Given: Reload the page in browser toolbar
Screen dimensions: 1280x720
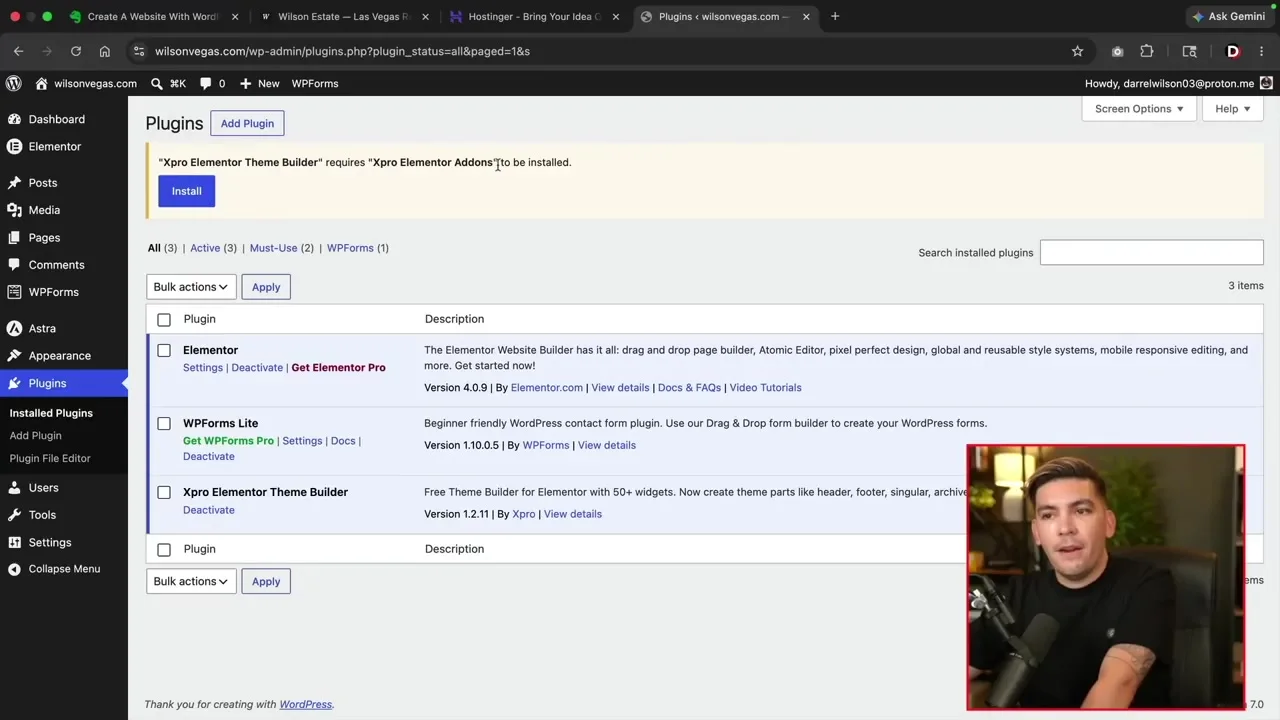Looking at the screenshot, I should (x=75, y=51).
